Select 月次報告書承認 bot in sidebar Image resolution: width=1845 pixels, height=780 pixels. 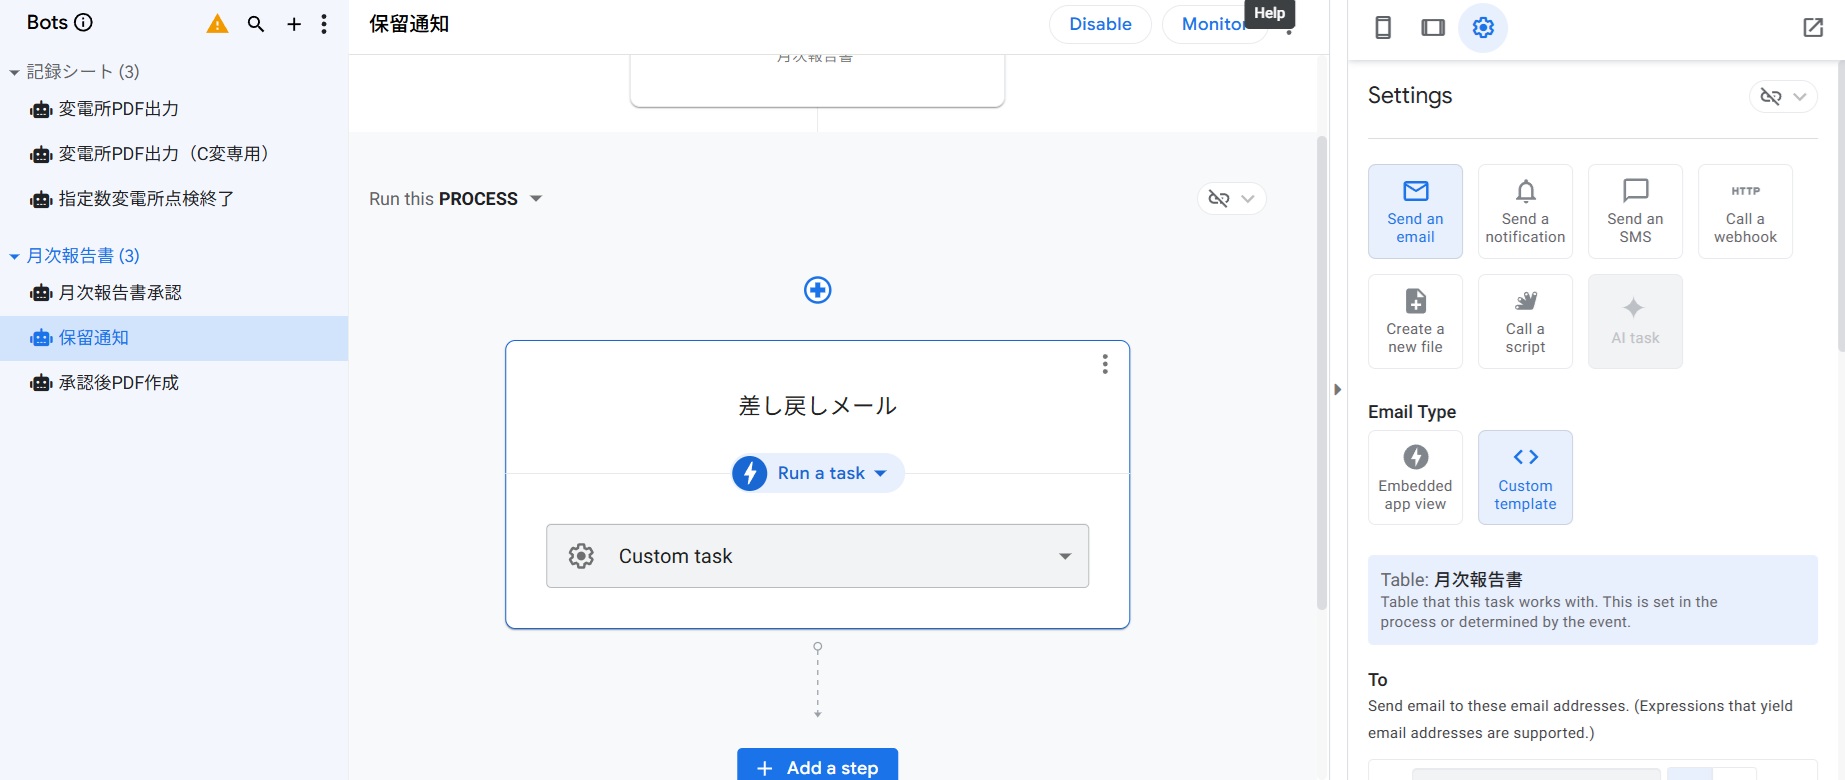(120, 293)
